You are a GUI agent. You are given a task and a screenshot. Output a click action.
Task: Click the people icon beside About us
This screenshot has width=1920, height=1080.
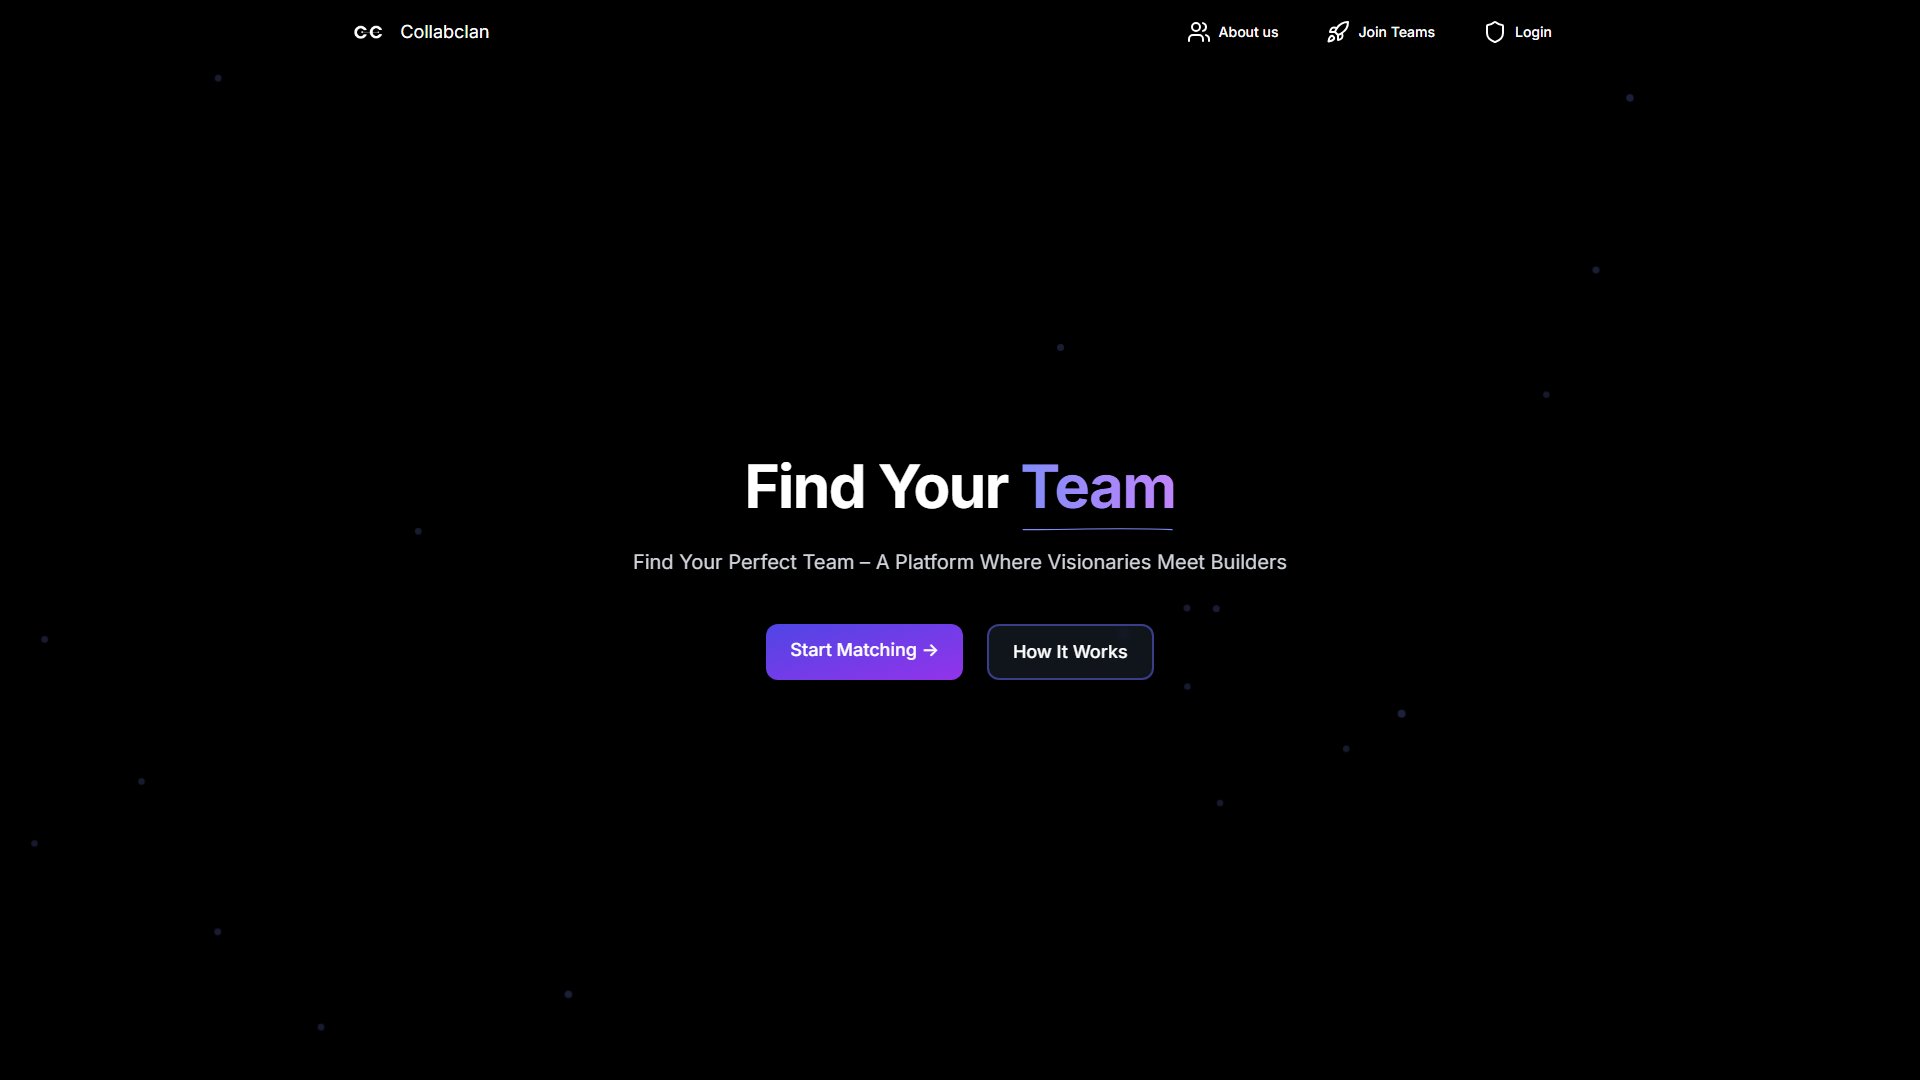click(x=1198, y=32)
